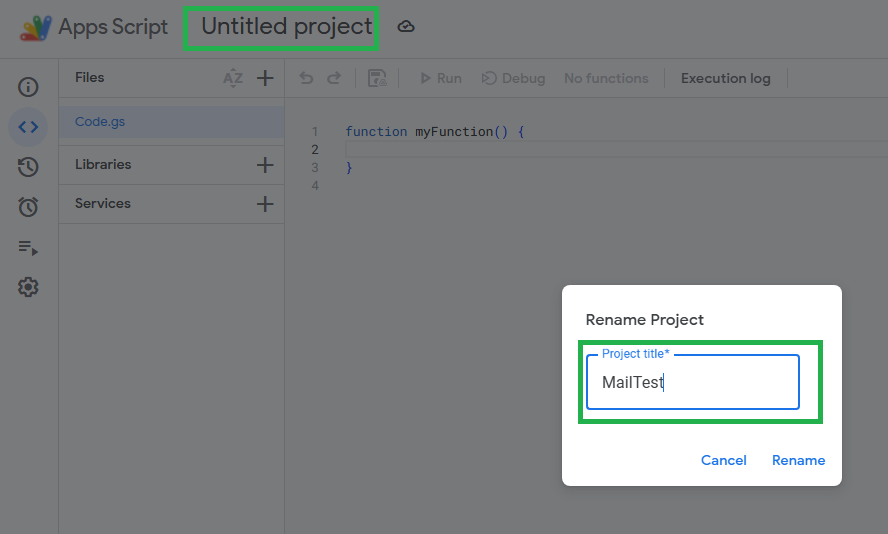Open the Overview info icon in sidebar
This screenshot has width=888, height=534.
pyautogui.click(x=28, y=87)
